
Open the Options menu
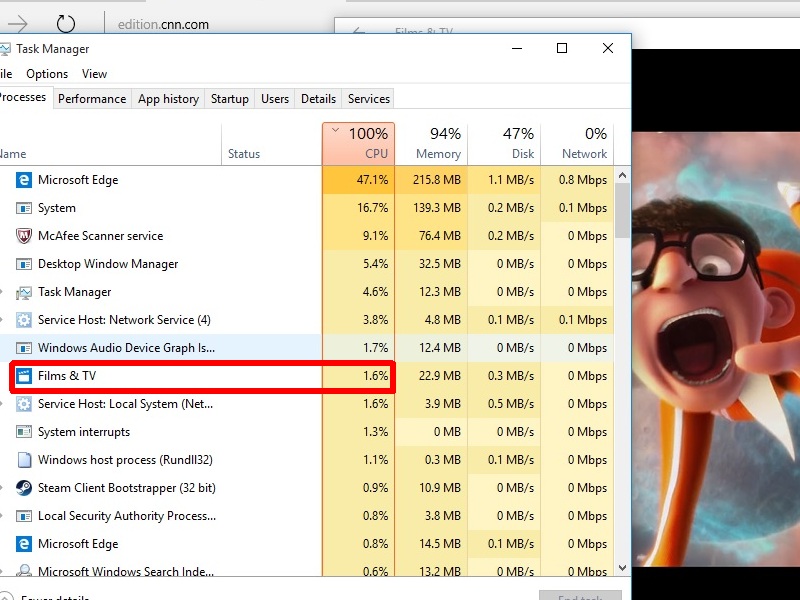(47, 74)
